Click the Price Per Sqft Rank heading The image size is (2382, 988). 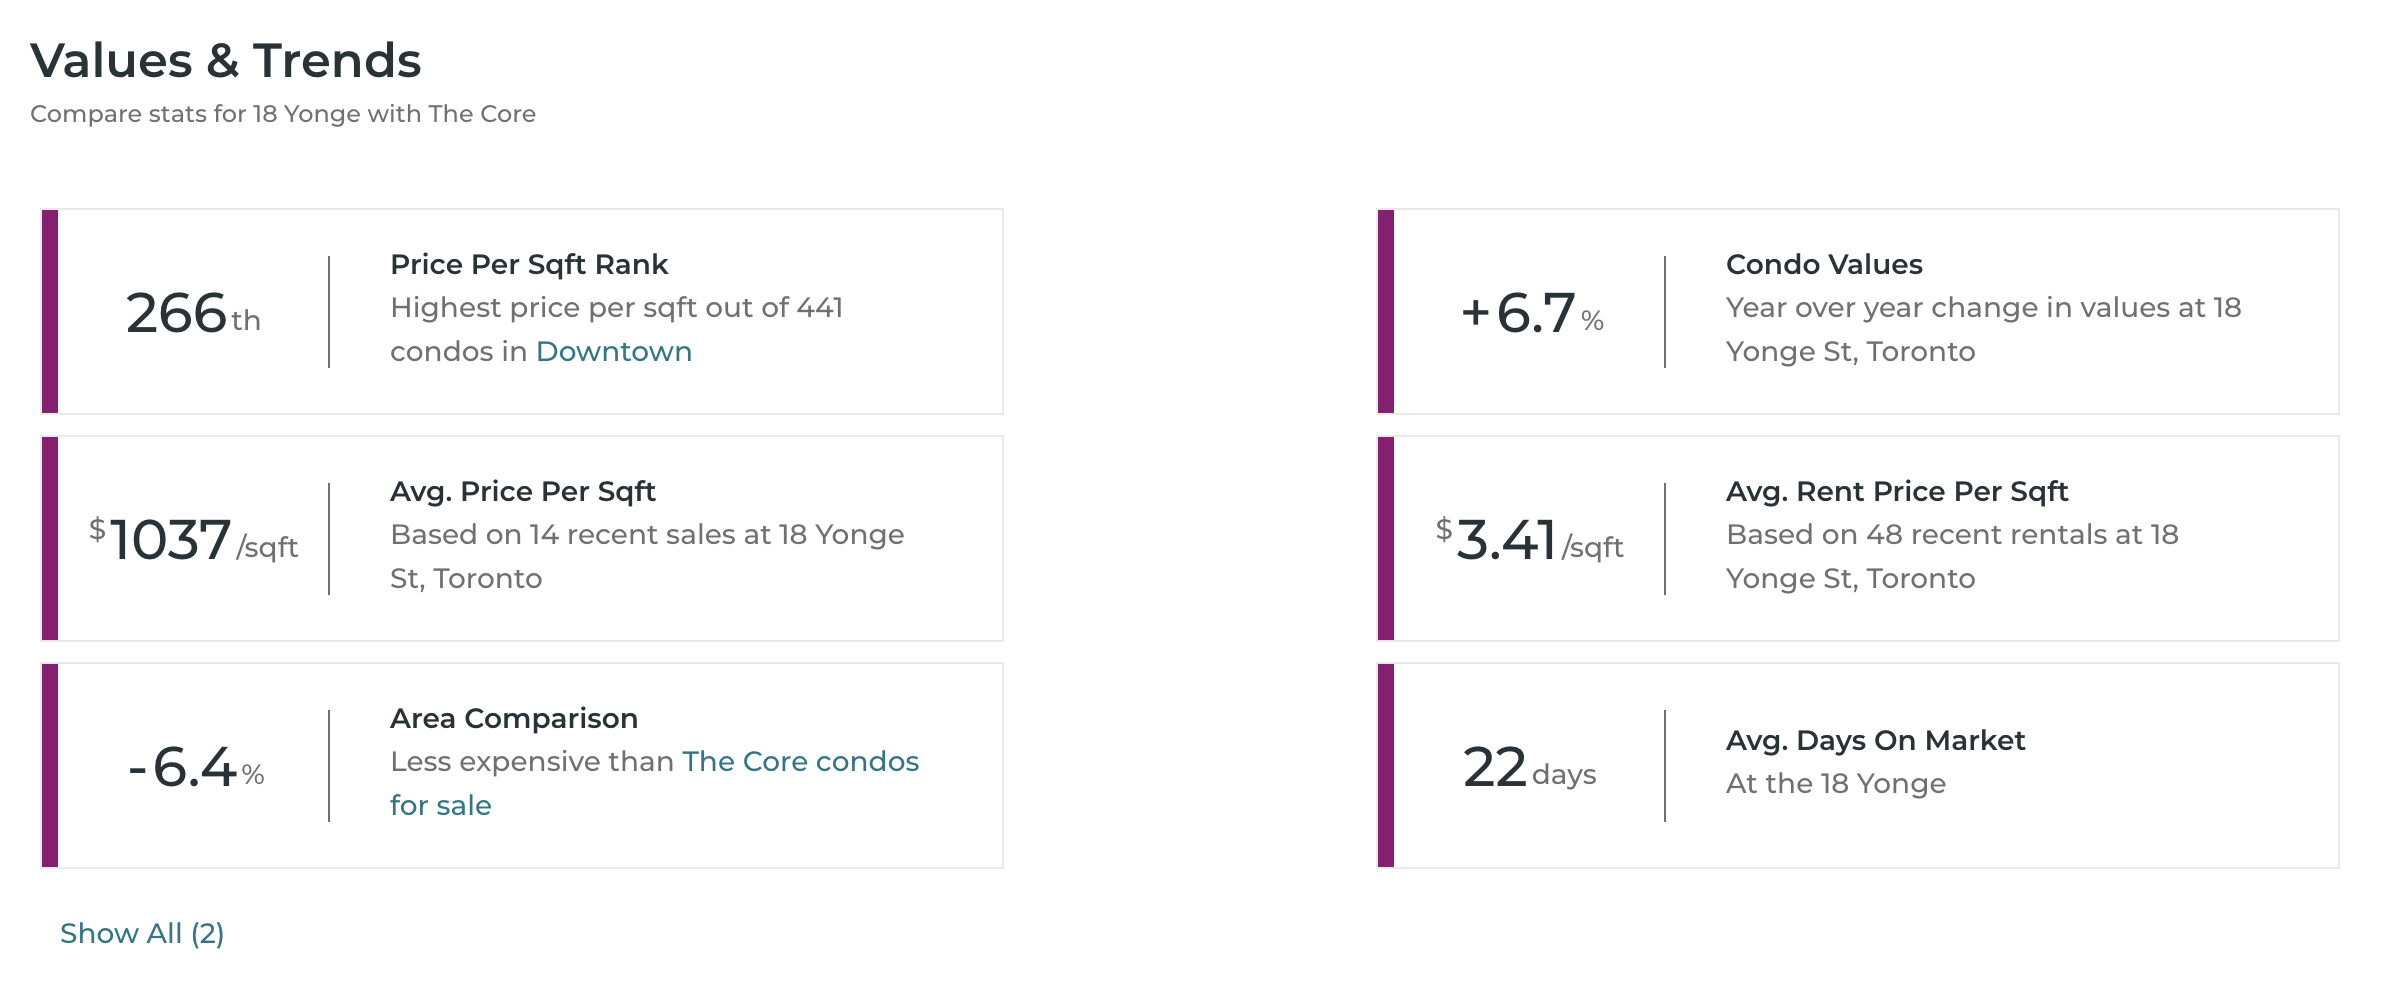(528, 265)
